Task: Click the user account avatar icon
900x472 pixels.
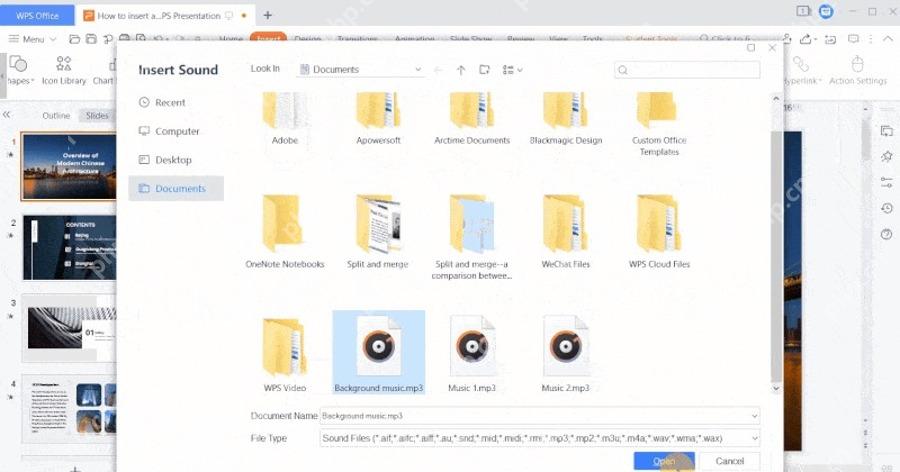Action: tap(826, 11)
